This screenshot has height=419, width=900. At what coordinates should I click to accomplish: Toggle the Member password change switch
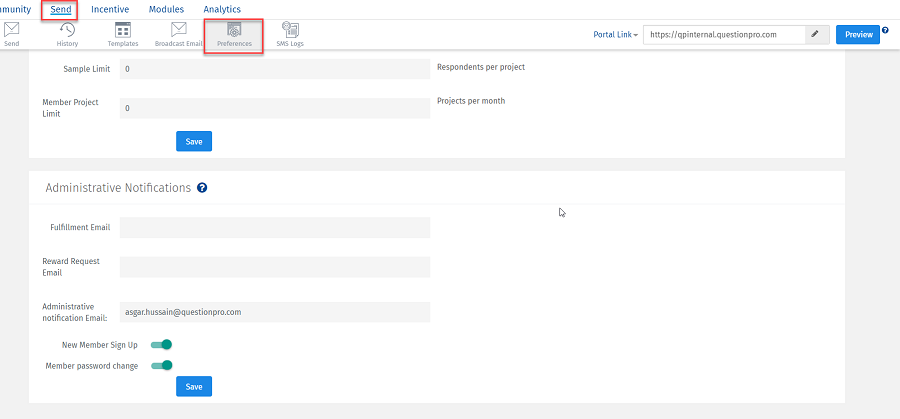(162, 366)
